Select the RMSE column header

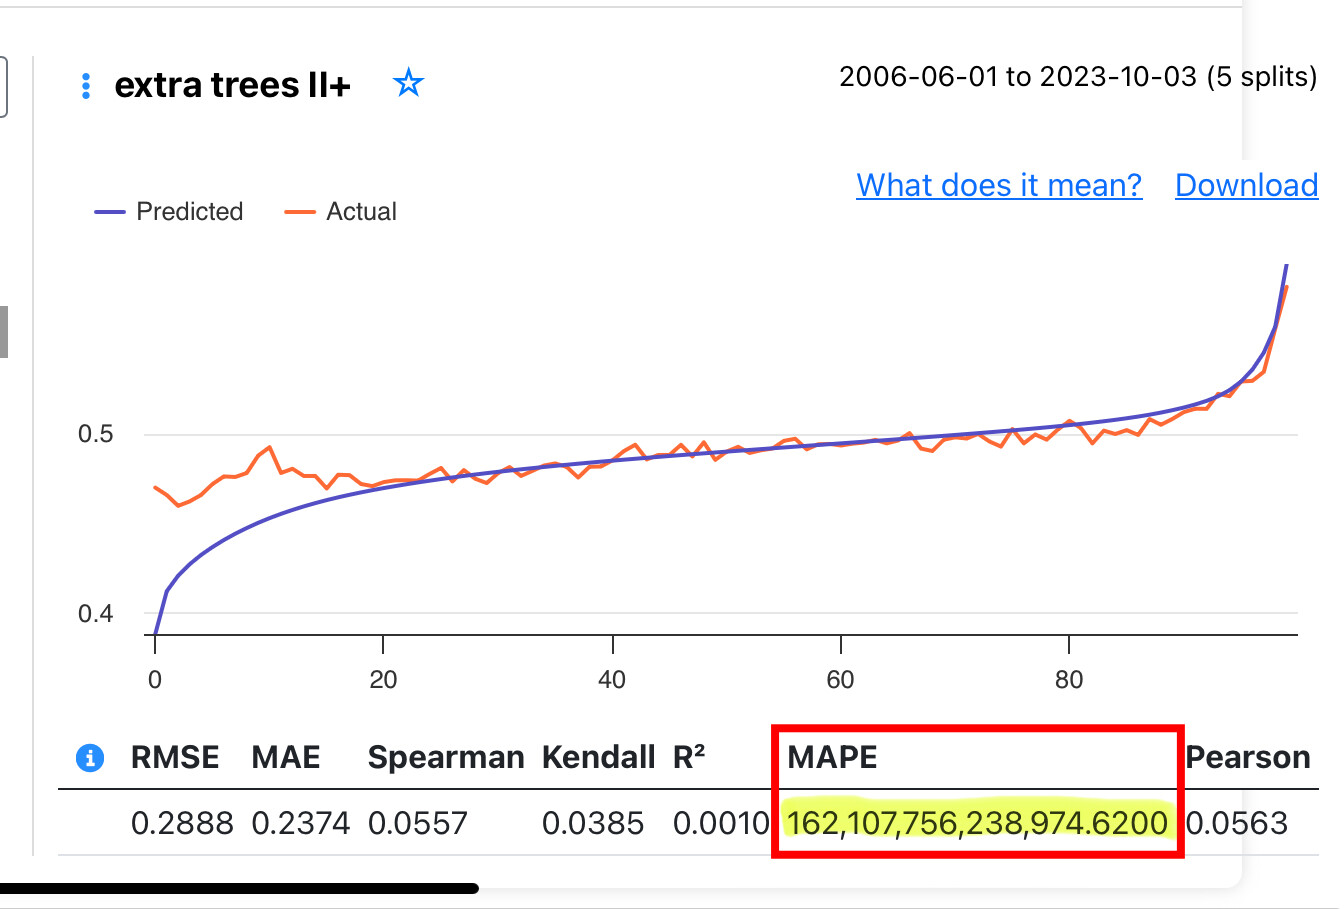(x=175, y=758)
